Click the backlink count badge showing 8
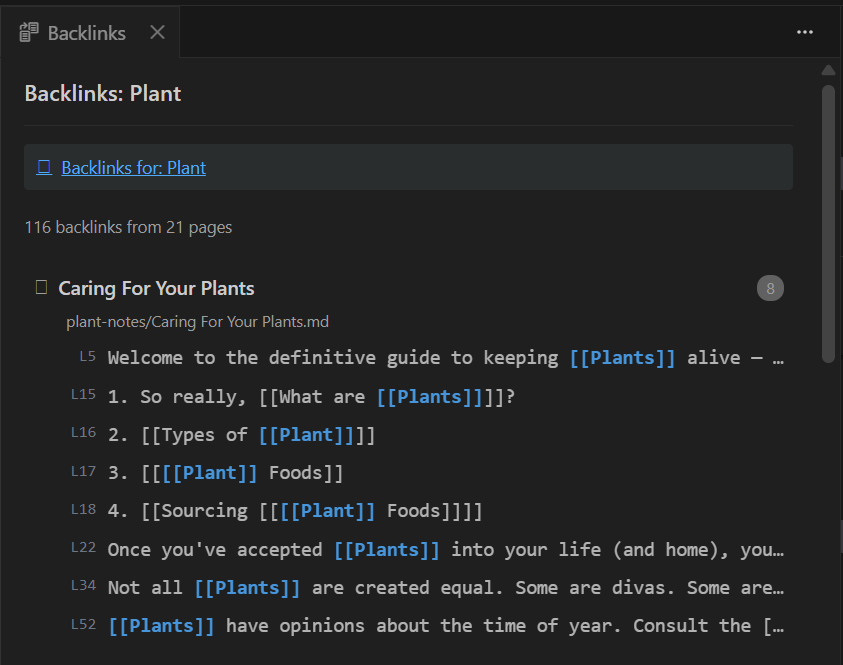The height and width of the screenshot is (665, 843). [x=770, y=288]
